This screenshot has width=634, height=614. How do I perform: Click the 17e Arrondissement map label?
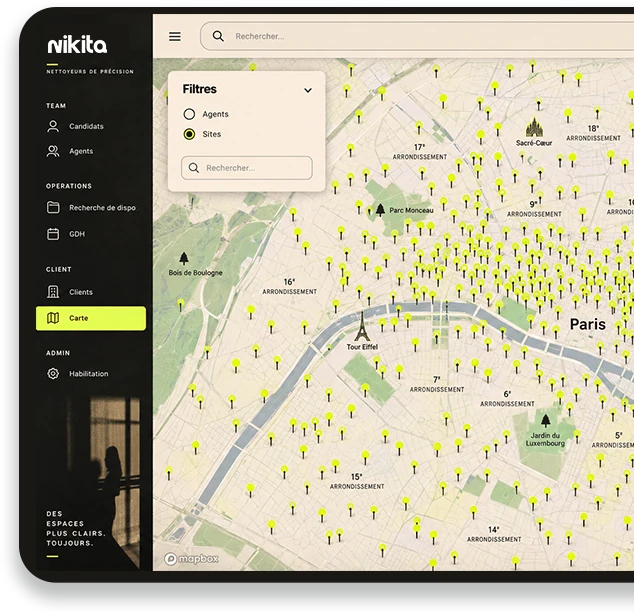point(420,152)
